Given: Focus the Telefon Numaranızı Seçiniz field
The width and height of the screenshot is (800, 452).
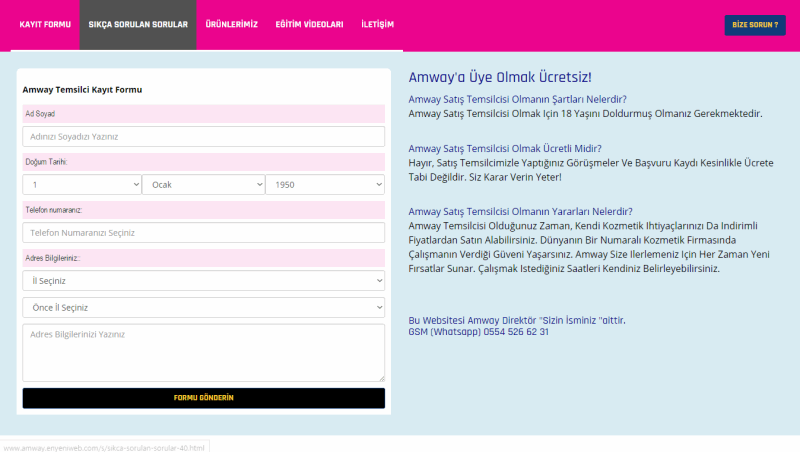Looking at the screenshot, I should coord(204,233).
